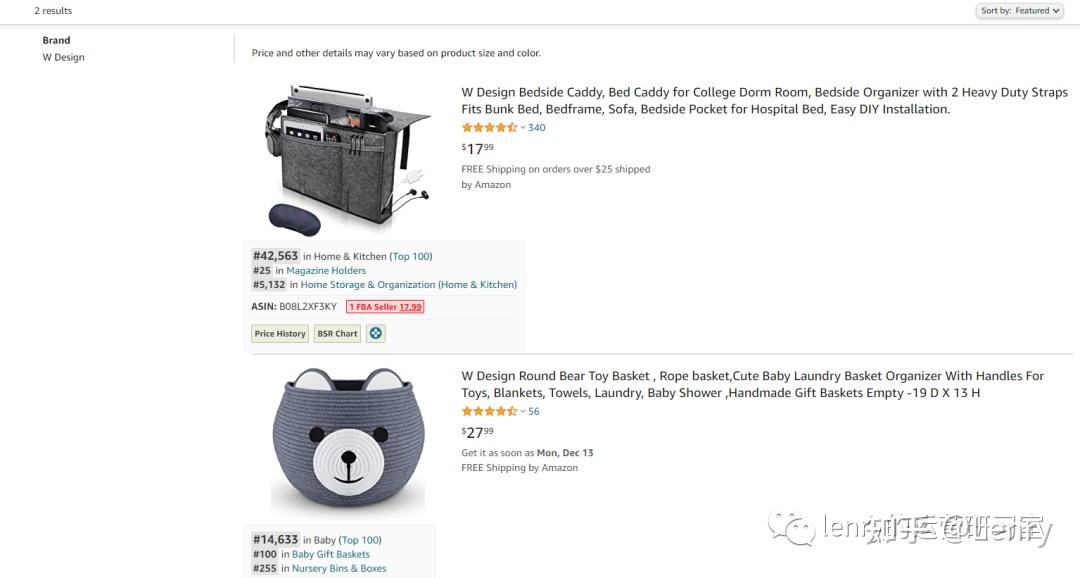Click the star rating of the Bedside Caddy

[x=489, y=128]
